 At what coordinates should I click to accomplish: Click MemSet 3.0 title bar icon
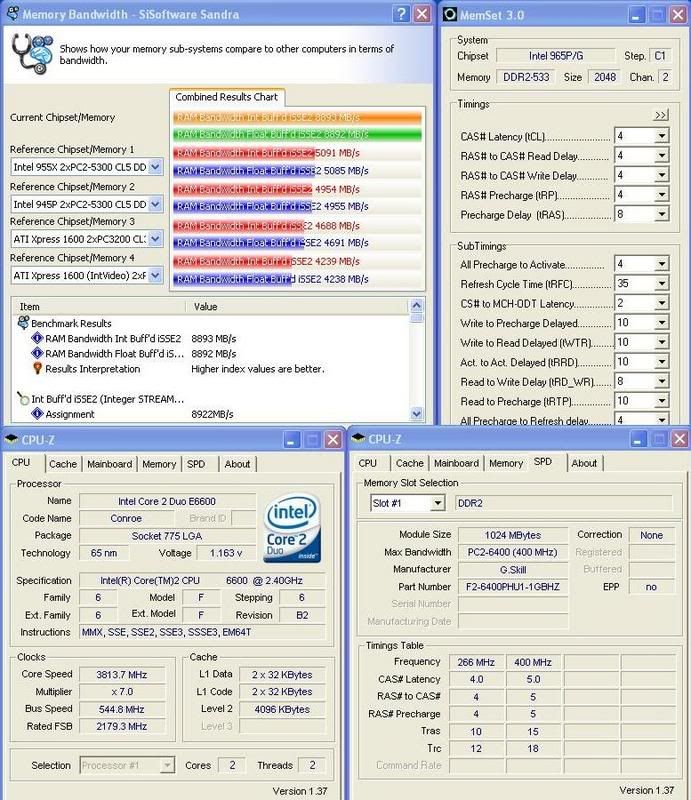[x=450, y=14]
